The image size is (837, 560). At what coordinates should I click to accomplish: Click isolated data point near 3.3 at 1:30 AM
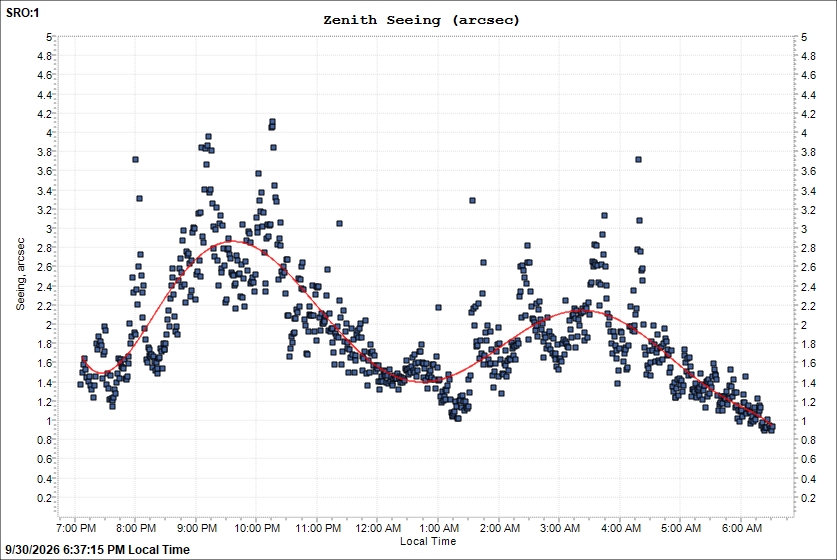tap(472, 201)
